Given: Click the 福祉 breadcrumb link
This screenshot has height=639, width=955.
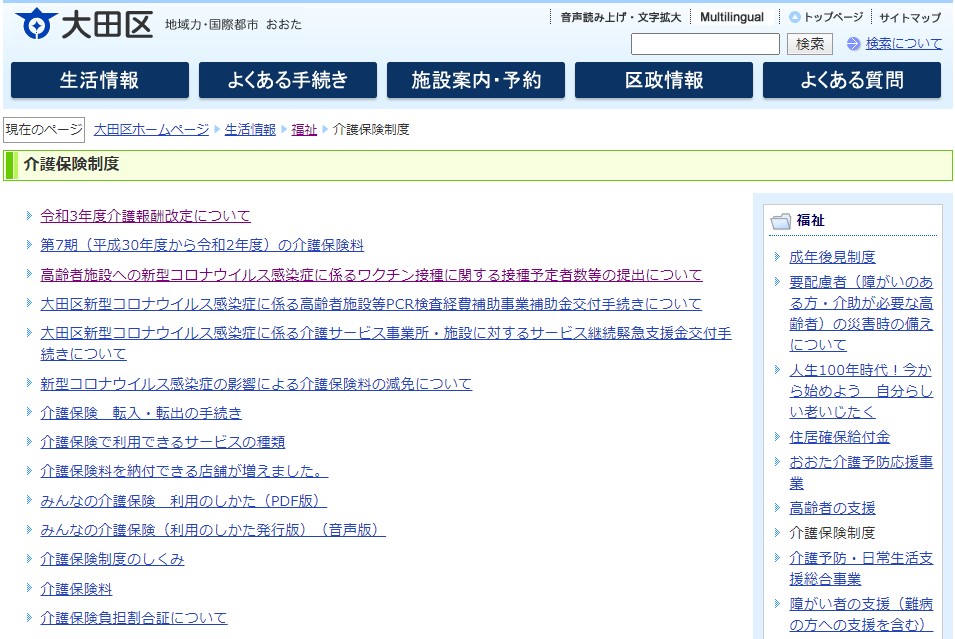Looking at the screenshot, I should click(304, 129).
